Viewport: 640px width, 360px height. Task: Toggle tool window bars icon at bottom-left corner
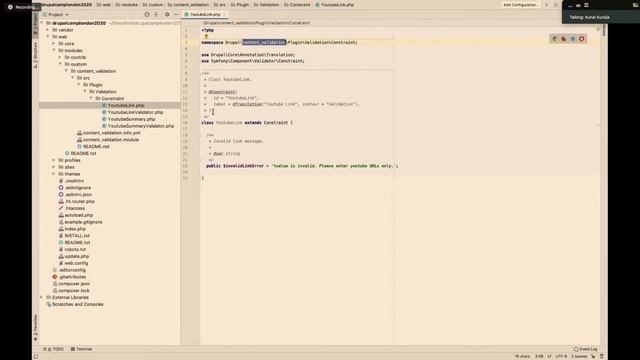click(36, 356)
